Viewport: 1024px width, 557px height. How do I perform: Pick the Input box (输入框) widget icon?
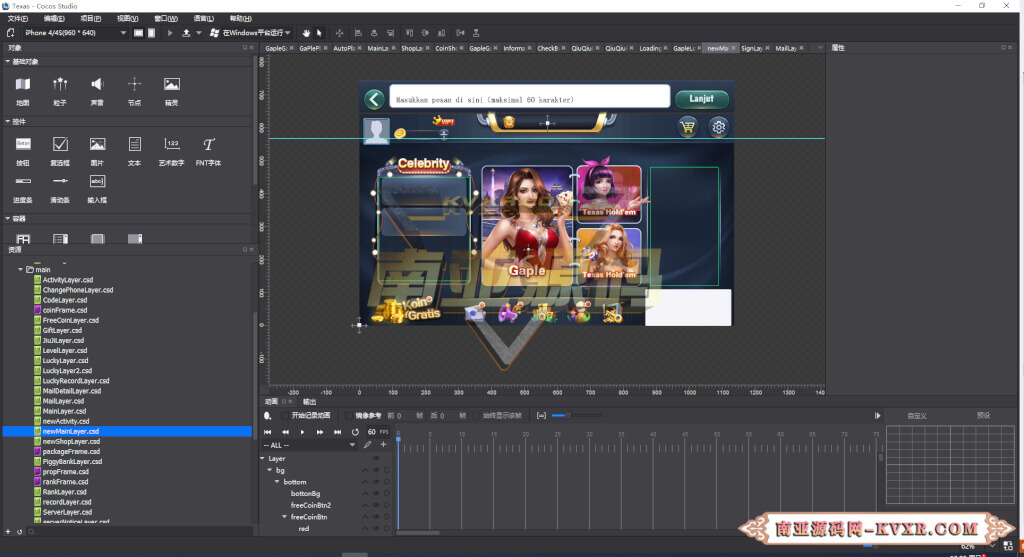click(x=97, y=181)
